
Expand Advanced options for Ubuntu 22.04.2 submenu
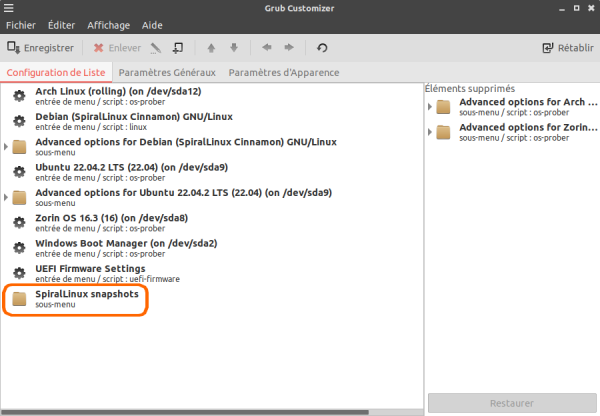coord(6,198)
